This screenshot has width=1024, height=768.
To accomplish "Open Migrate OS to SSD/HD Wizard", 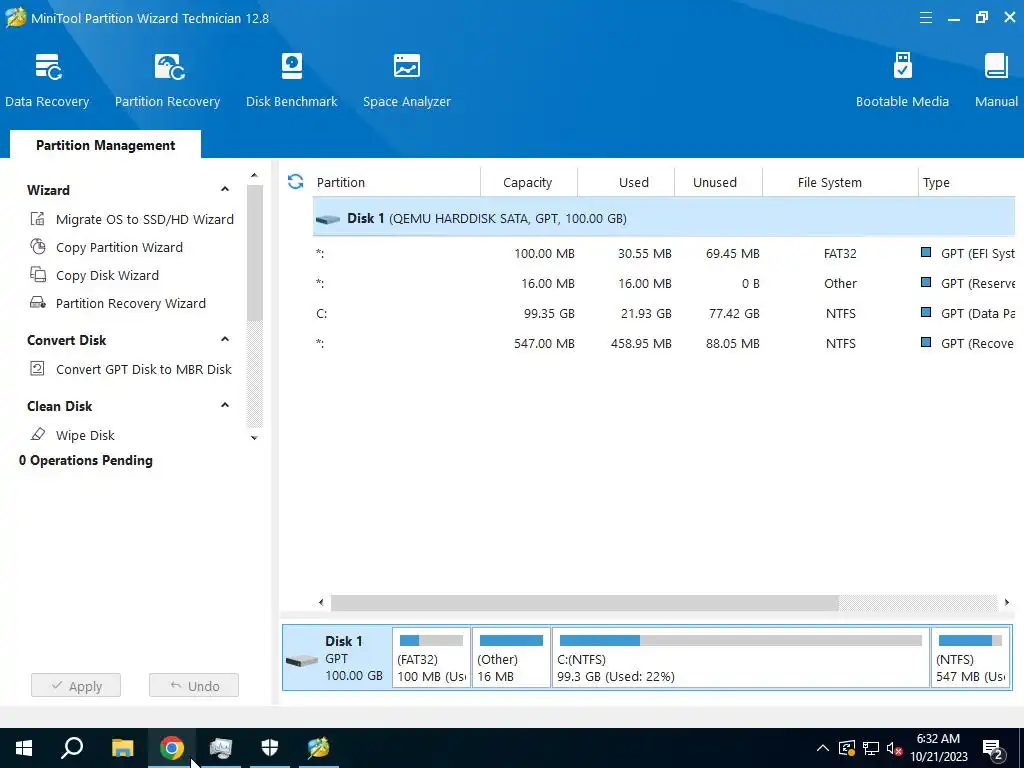I will pyautogui.click(x=144, y=219).
